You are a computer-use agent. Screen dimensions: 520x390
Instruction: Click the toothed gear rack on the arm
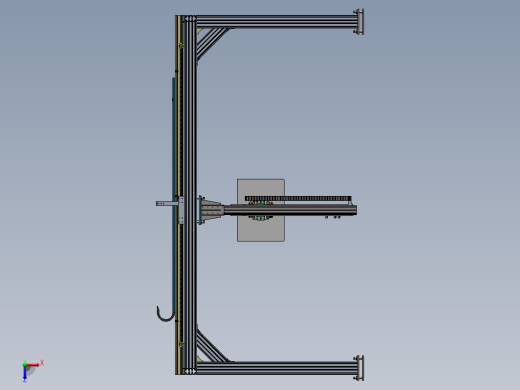point(298,198)
